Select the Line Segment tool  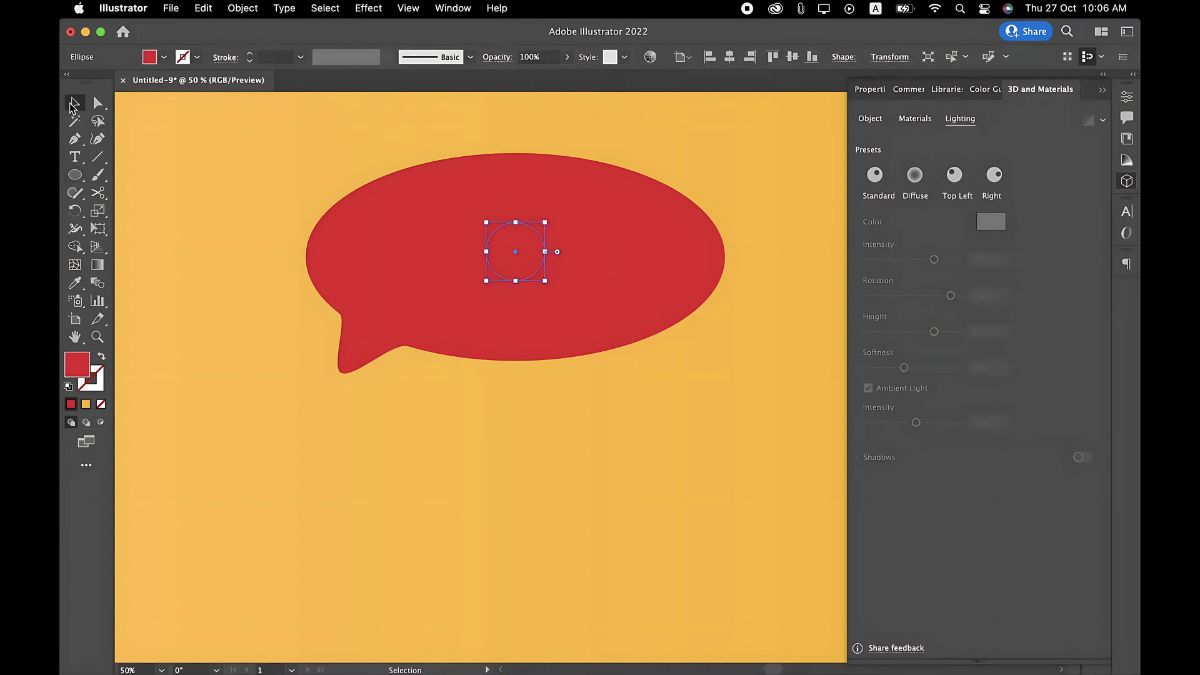click(x=98, y=157)
